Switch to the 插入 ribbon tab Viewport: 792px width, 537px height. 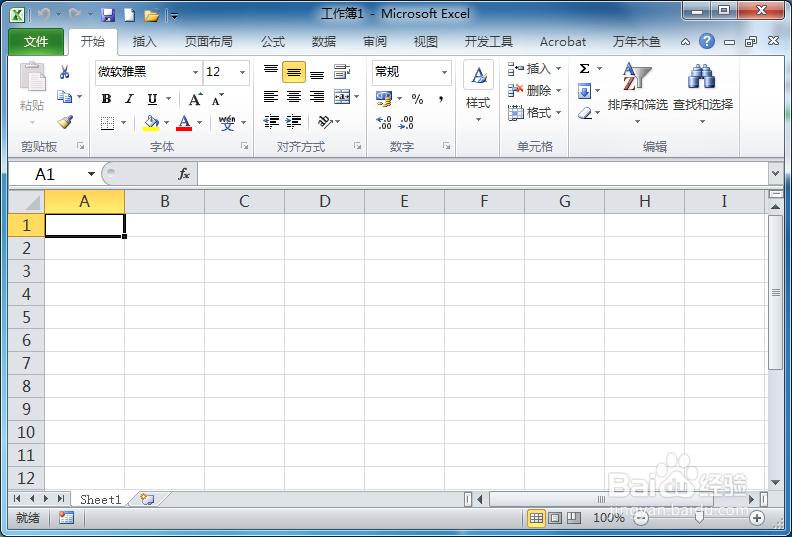[x=144, y=41]
